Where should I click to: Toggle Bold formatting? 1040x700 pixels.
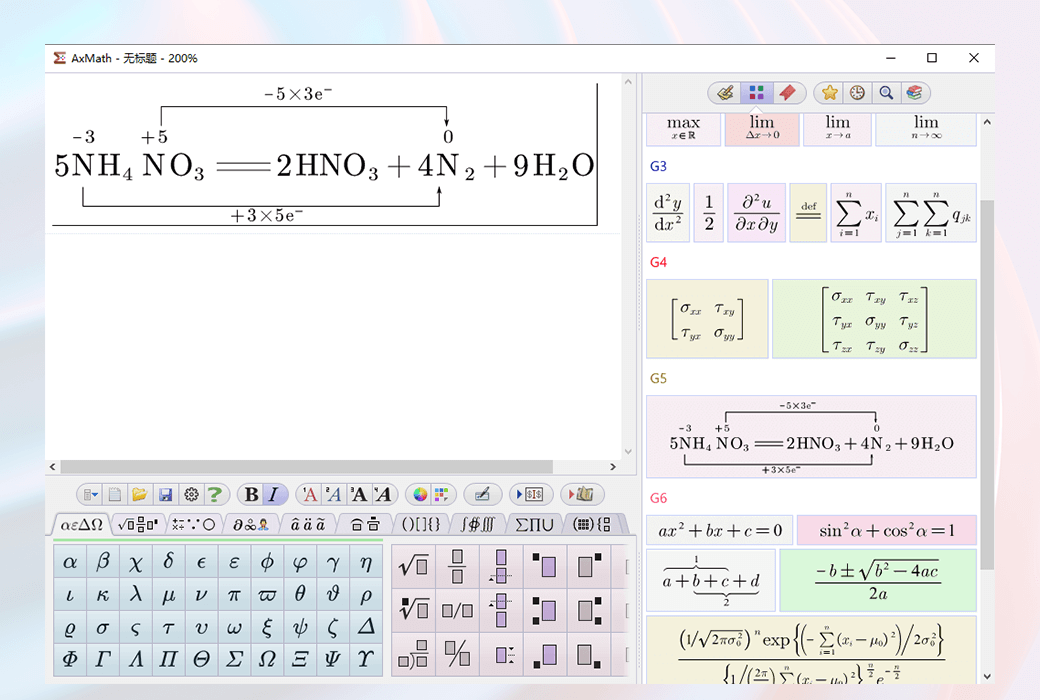pyautogui.click(x=251, y=494)
